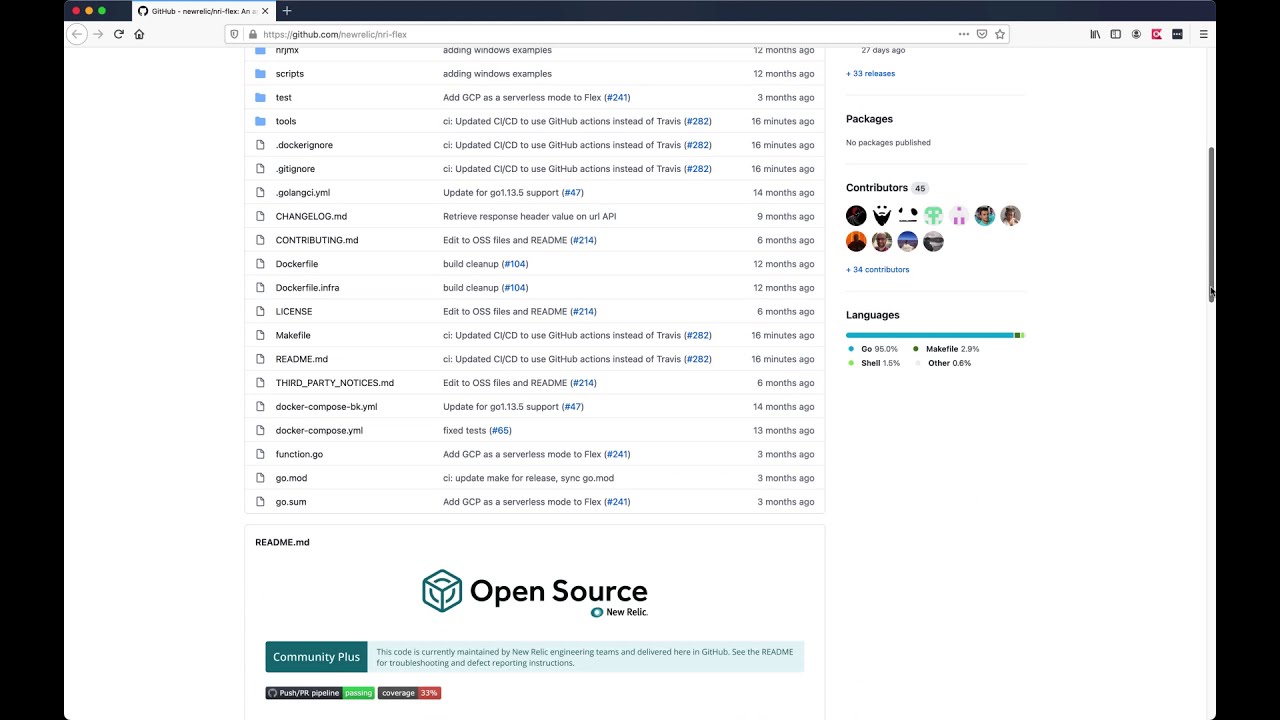The height and width of the screenshot is (720, 1280).
Task: Go back with the browser back arrow
Action: (x=77, y=34)
